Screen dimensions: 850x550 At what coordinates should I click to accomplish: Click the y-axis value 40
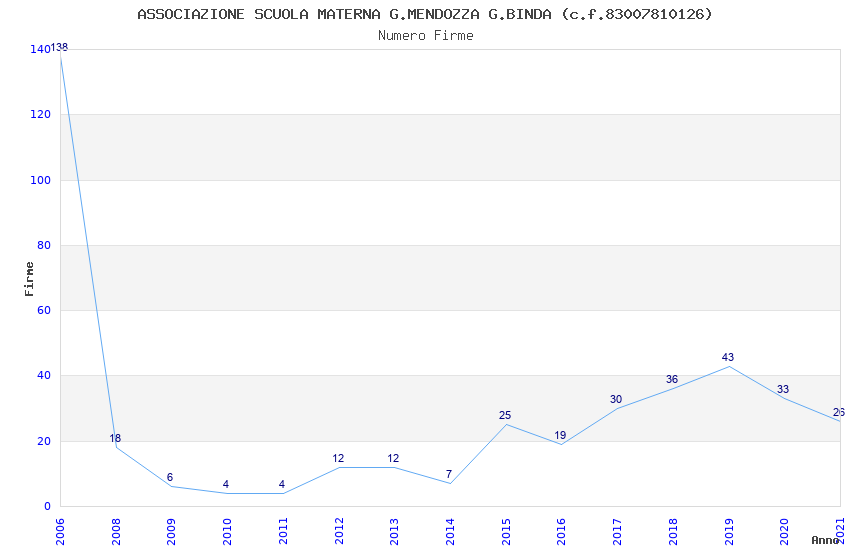[44, 376]
